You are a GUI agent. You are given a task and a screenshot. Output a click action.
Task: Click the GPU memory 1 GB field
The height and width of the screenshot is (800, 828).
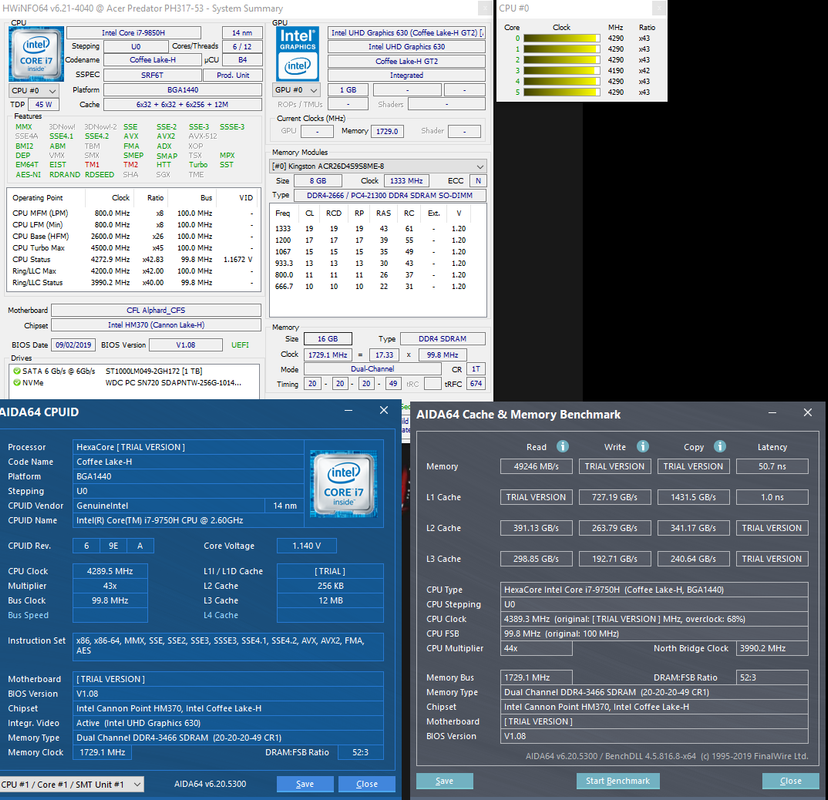pyautogui.click(x=348, y=90)
